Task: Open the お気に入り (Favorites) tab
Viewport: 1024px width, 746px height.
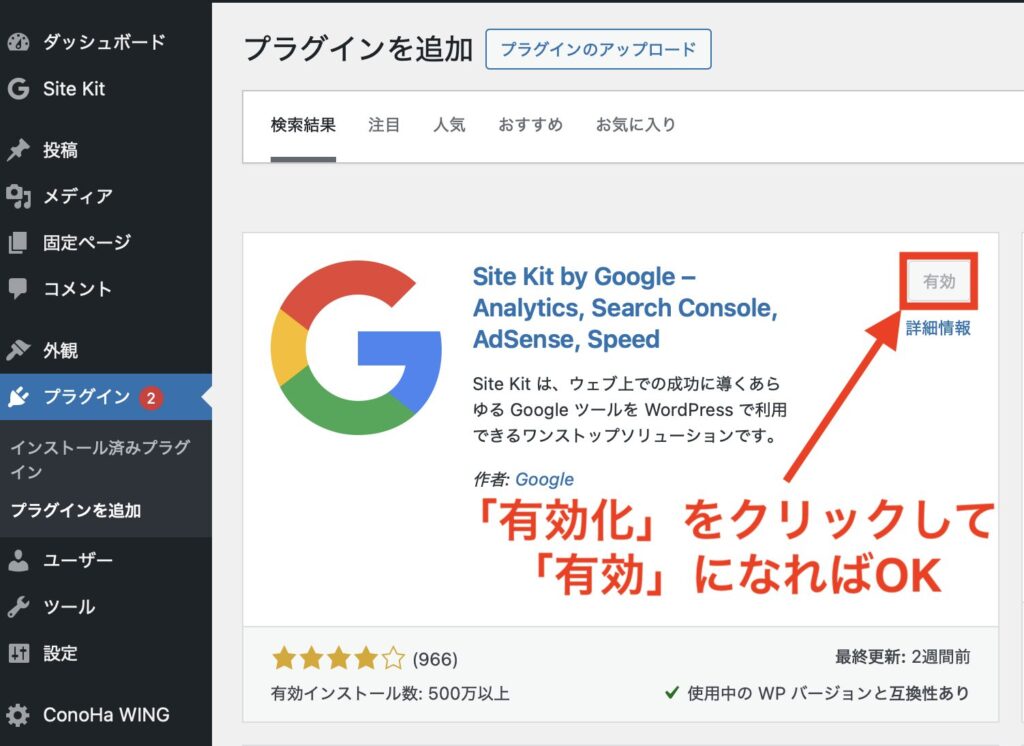Action: click(x=636, y=125)
